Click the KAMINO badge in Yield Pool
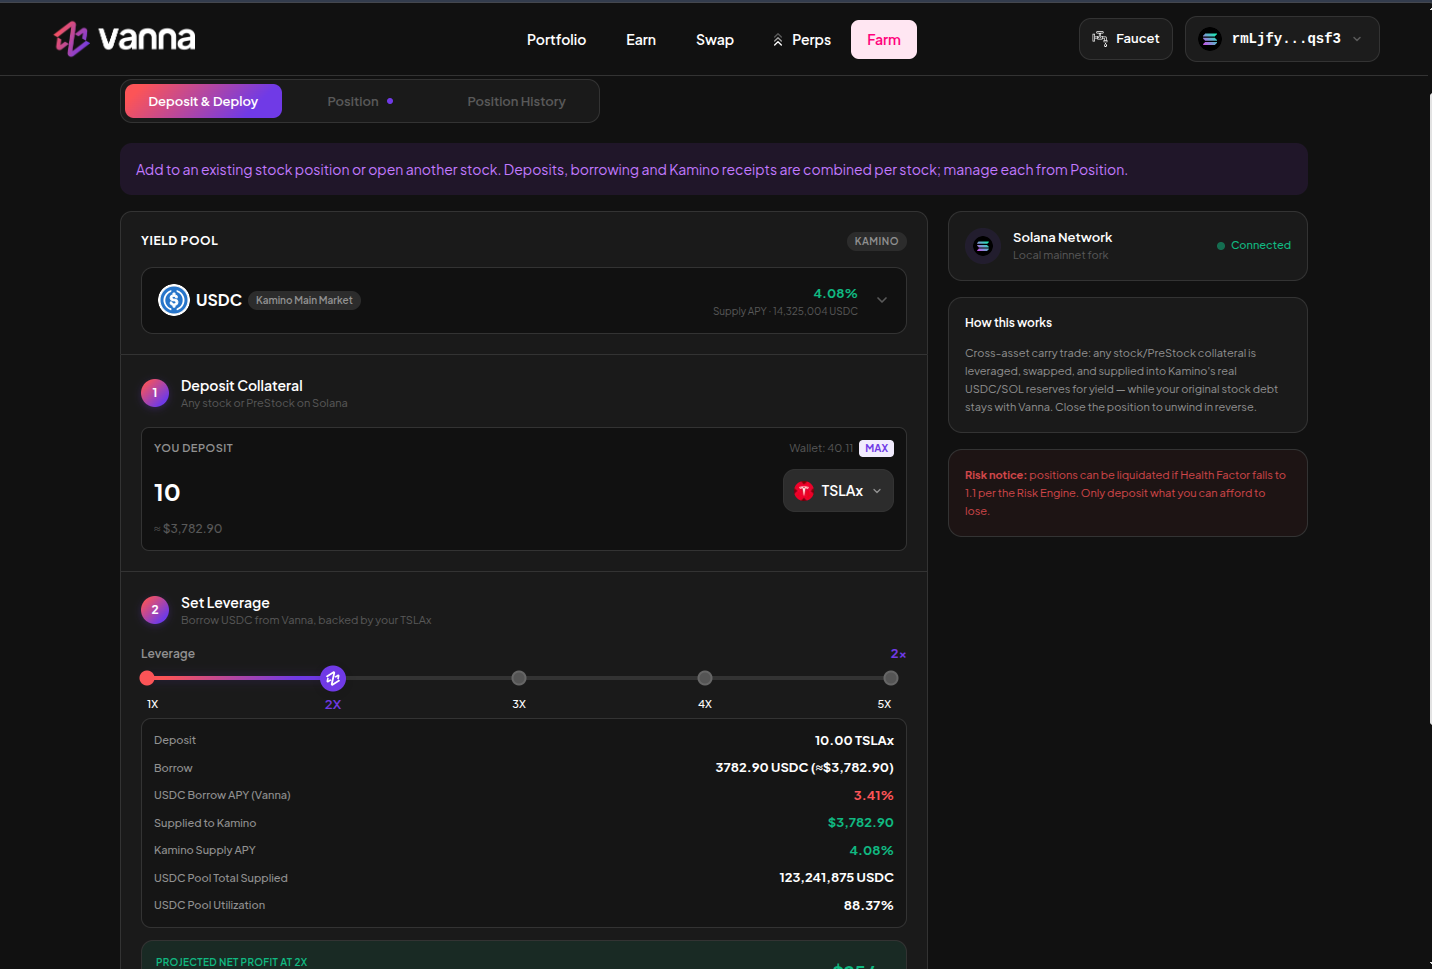 [876, 241]
